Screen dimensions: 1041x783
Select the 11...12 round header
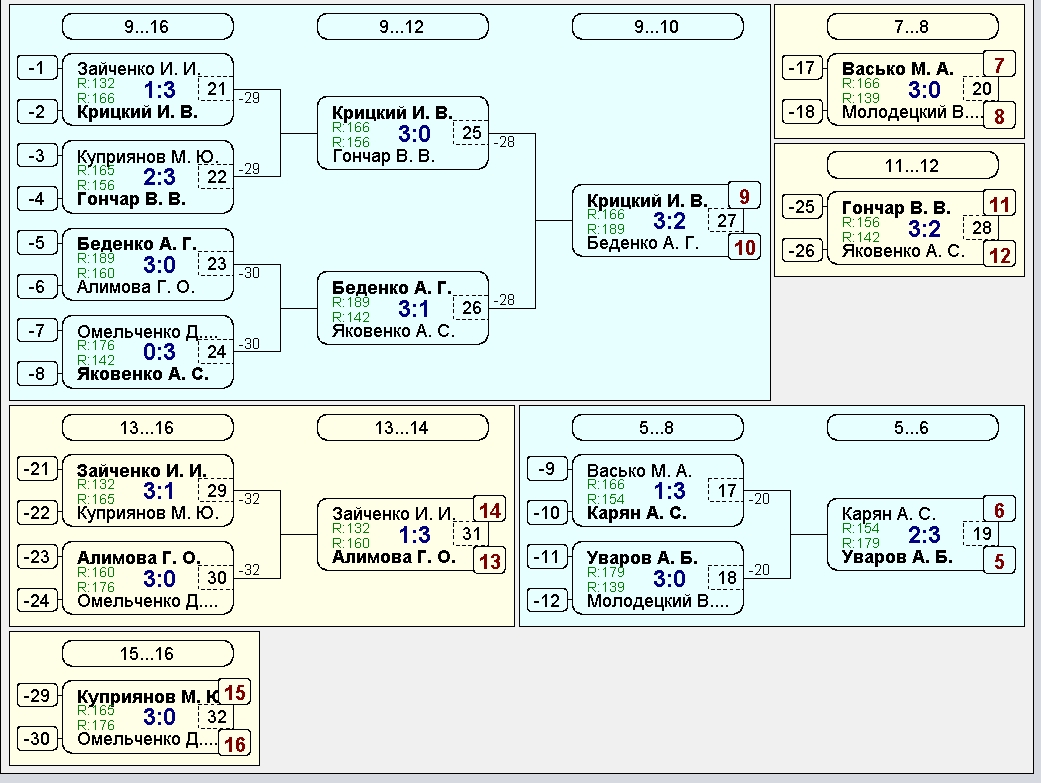tap(912, 165)
